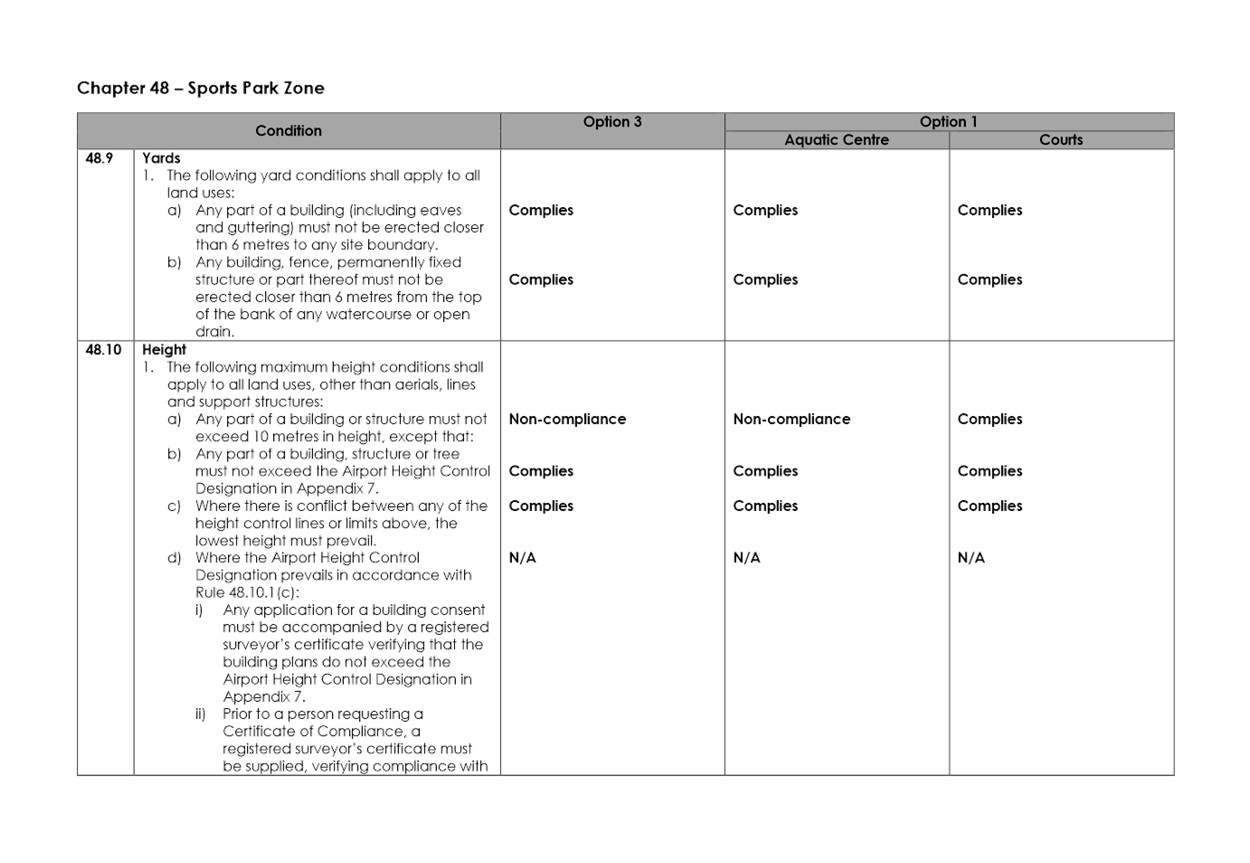Select Option 3 'Complies' for Height clause b)
Screen dimensions: 1250x863
point(541,471)
